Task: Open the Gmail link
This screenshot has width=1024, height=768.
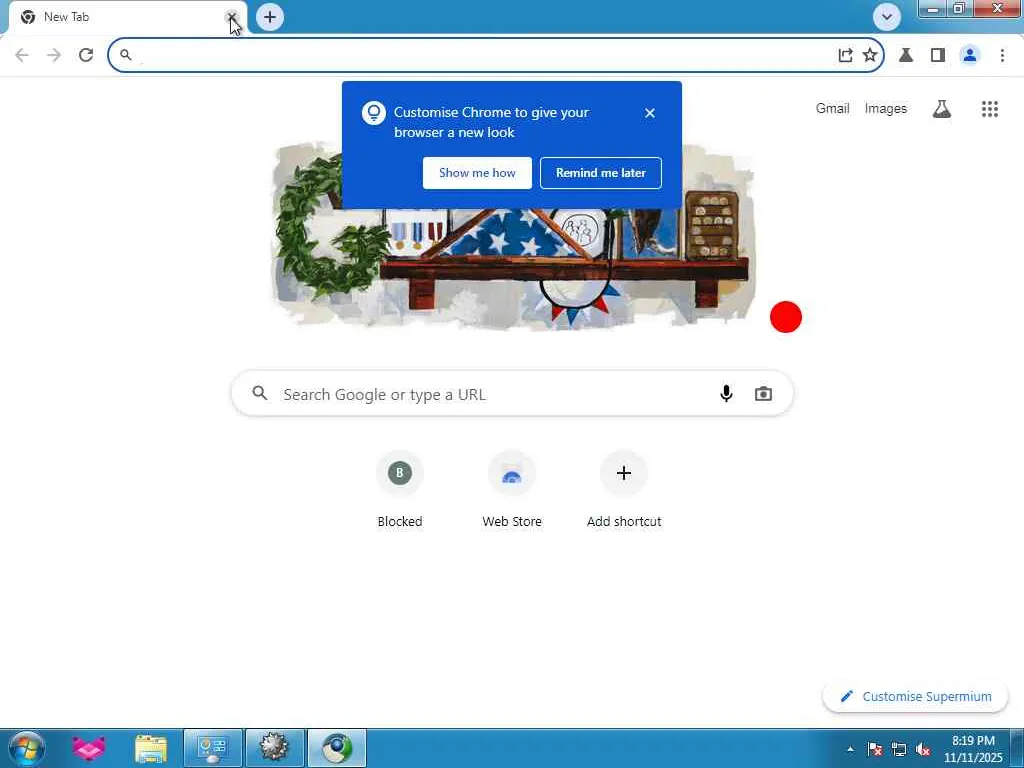Action: (x=833, y=108)
